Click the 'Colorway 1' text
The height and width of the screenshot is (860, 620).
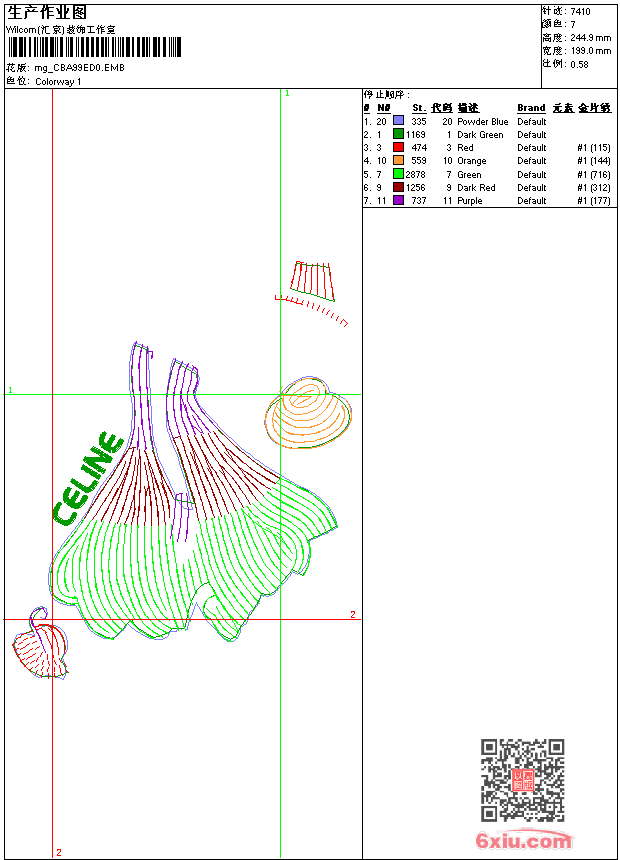pyautogui.click(x=58, y=82)
